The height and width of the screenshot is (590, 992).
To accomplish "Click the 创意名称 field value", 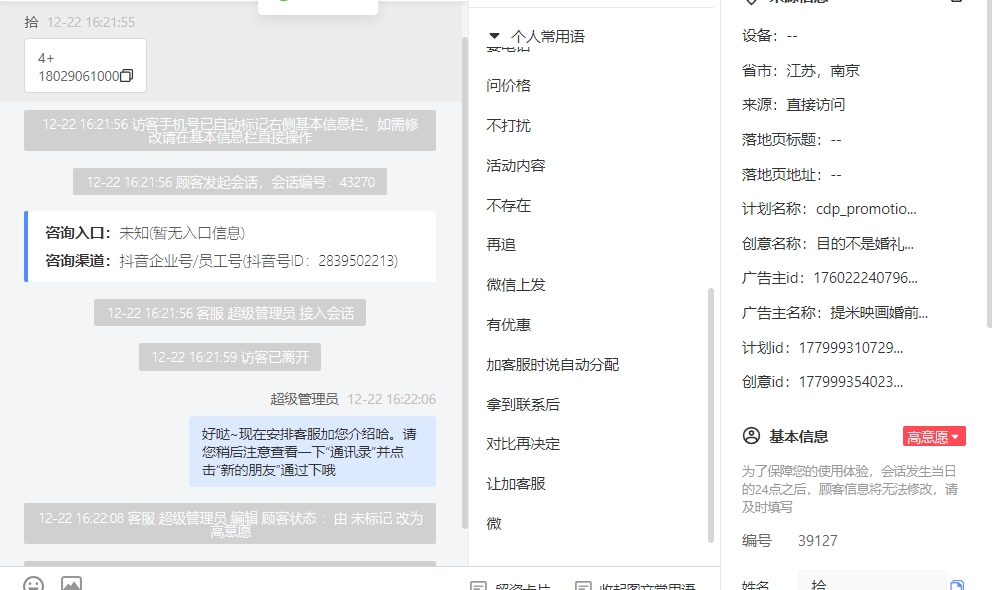I will coord(865,243).
